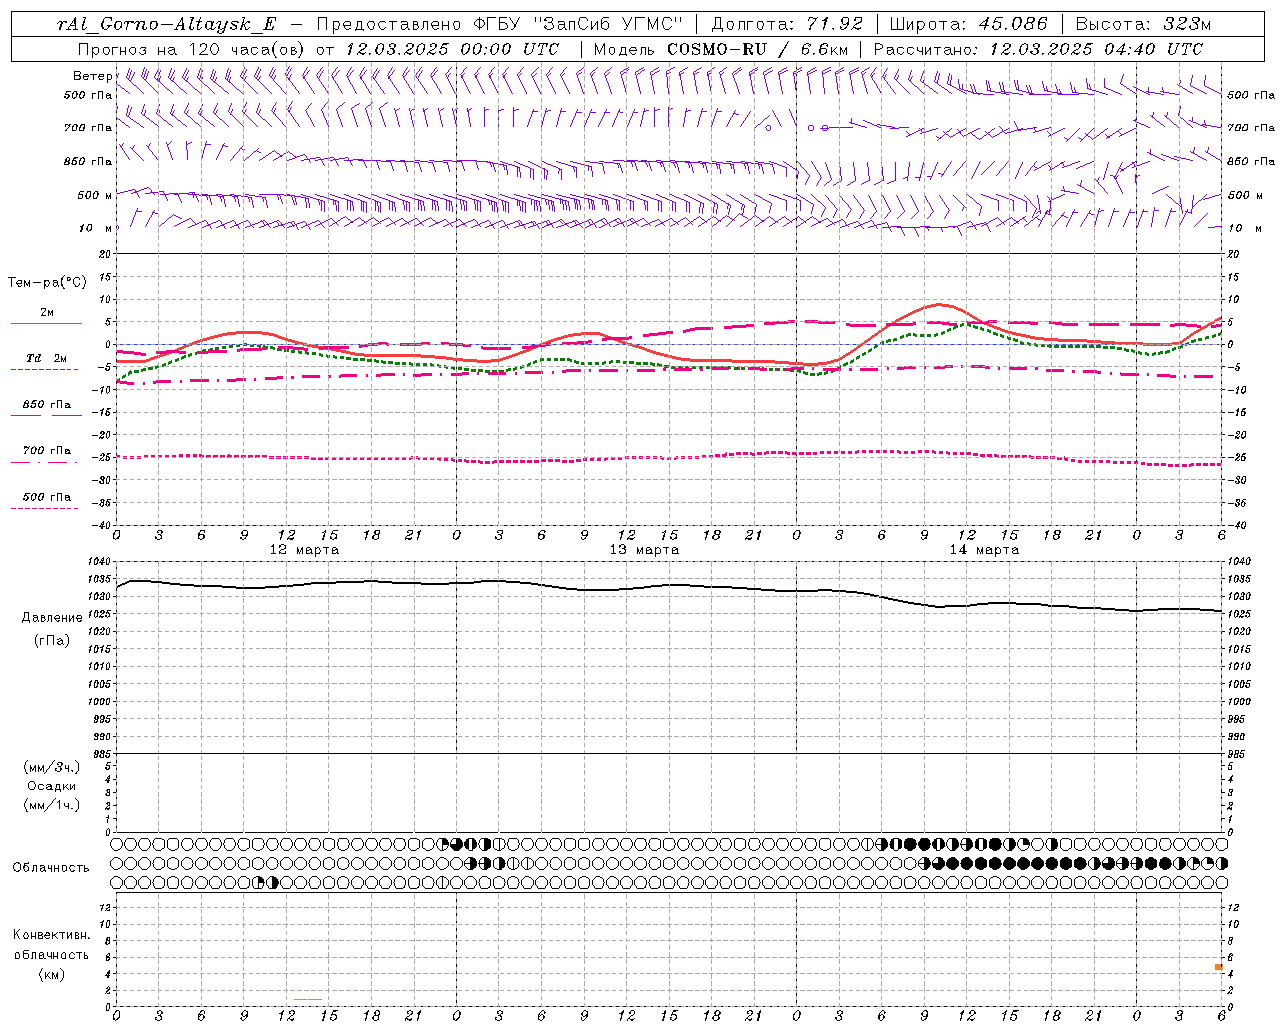Image resolution: width=1280 pixels, height=1024 pixels.
Task: Click the (мм/3ч.) precipitation unit label
Action: (52, 768)
